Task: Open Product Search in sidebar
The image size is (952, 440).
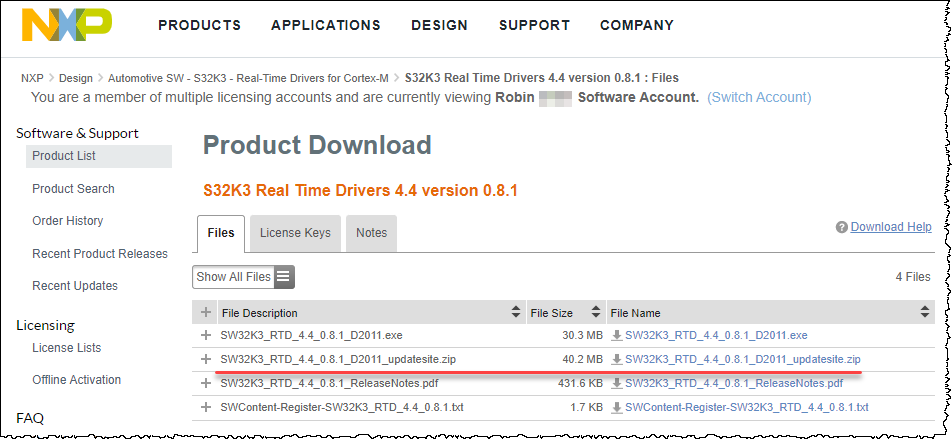Action: pos(73,189)
